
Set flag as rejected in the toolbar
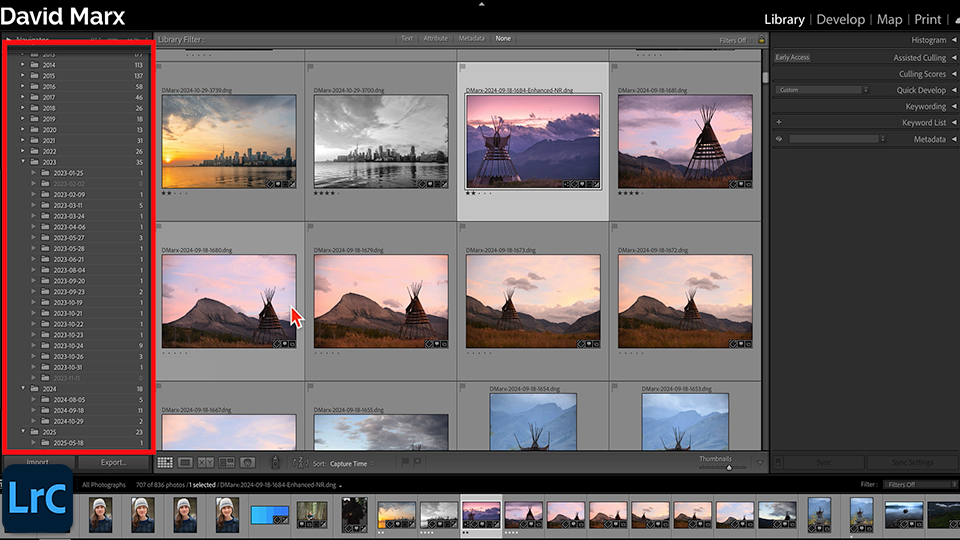click(417, 462)
